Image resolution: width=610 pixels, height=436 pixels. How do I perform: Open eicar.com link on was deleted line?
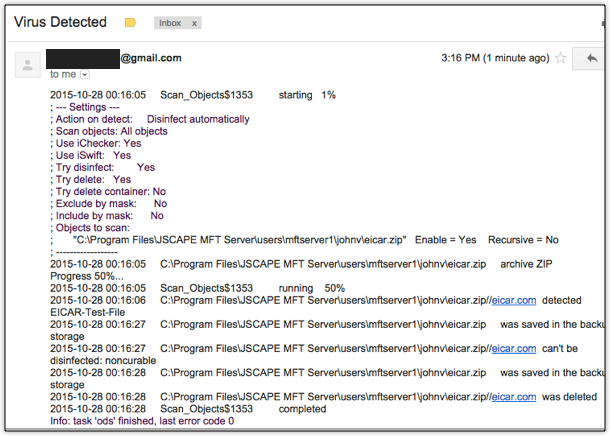click(x=515, y=396)
